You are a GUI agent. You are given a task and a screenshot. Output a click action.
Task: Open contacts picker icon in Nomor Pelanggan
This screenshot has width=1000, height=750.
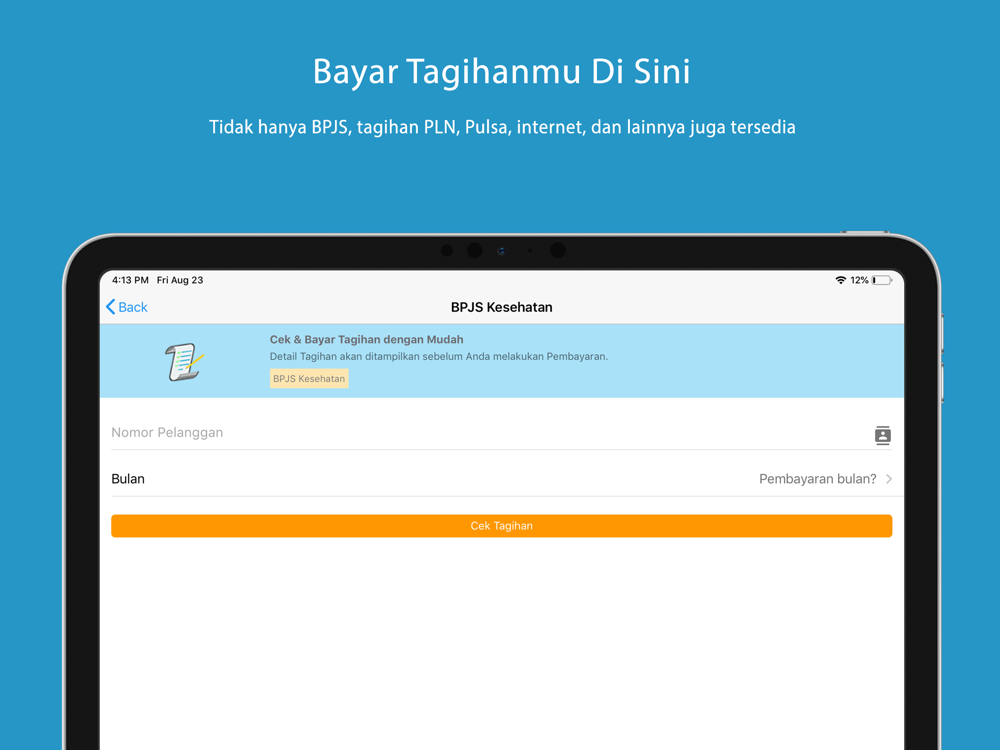pos(882,435)
